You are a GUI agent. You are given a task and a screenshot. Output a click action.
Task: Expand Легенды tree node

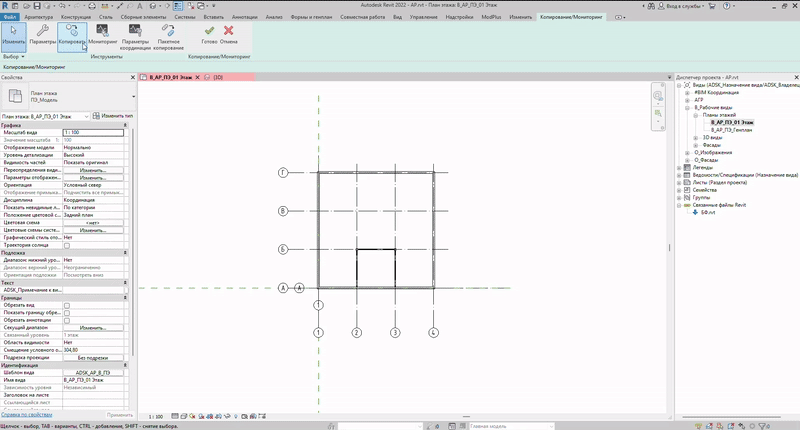[679, 167]
